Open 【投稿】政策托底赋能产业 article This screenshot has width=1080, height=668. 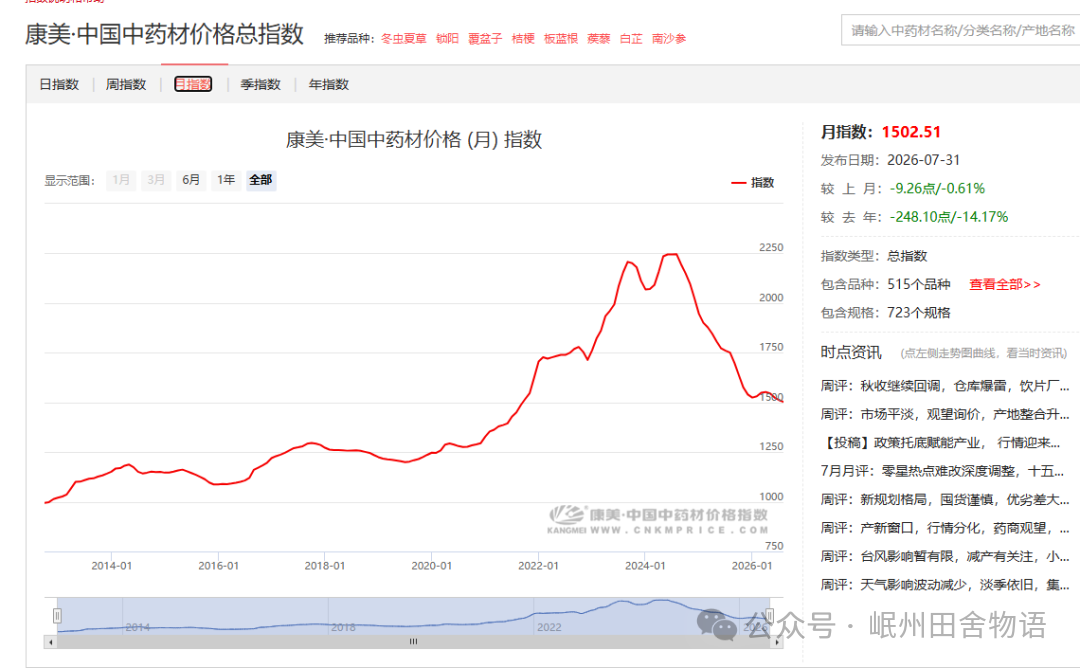[941, 443]
